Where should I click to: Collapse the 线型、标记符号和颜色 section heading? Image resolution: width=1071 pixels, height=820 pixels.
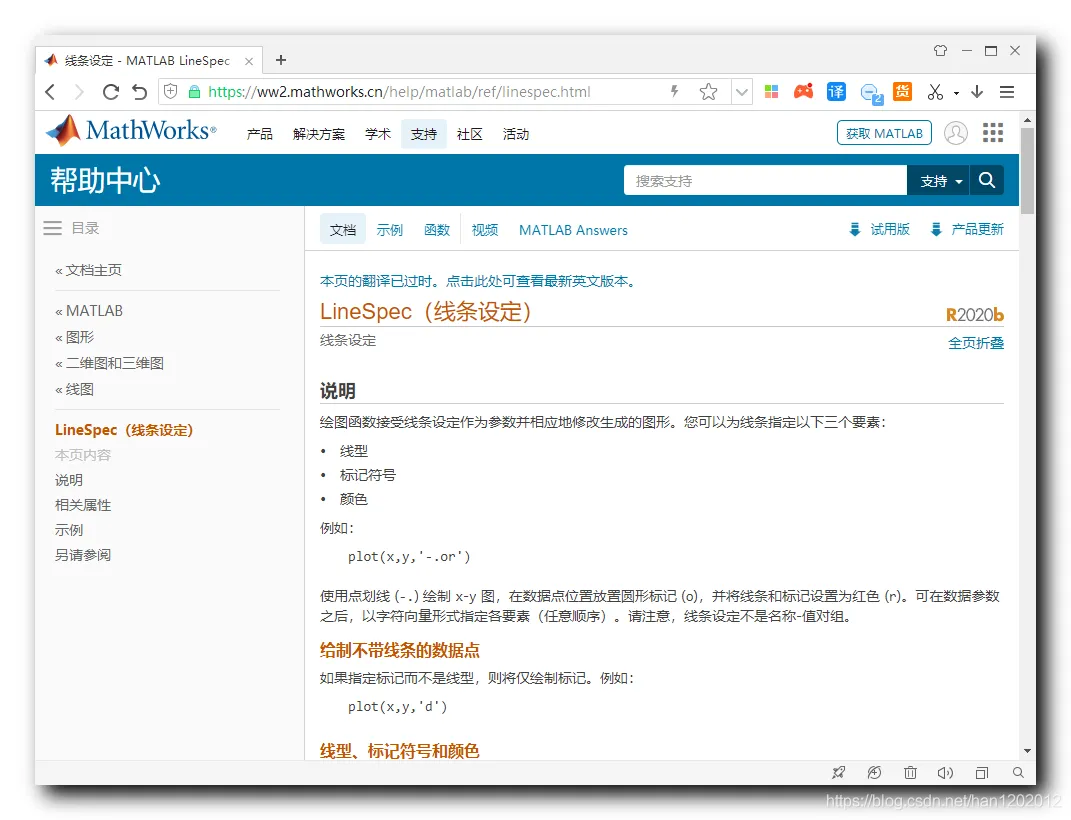click(400, 751)
